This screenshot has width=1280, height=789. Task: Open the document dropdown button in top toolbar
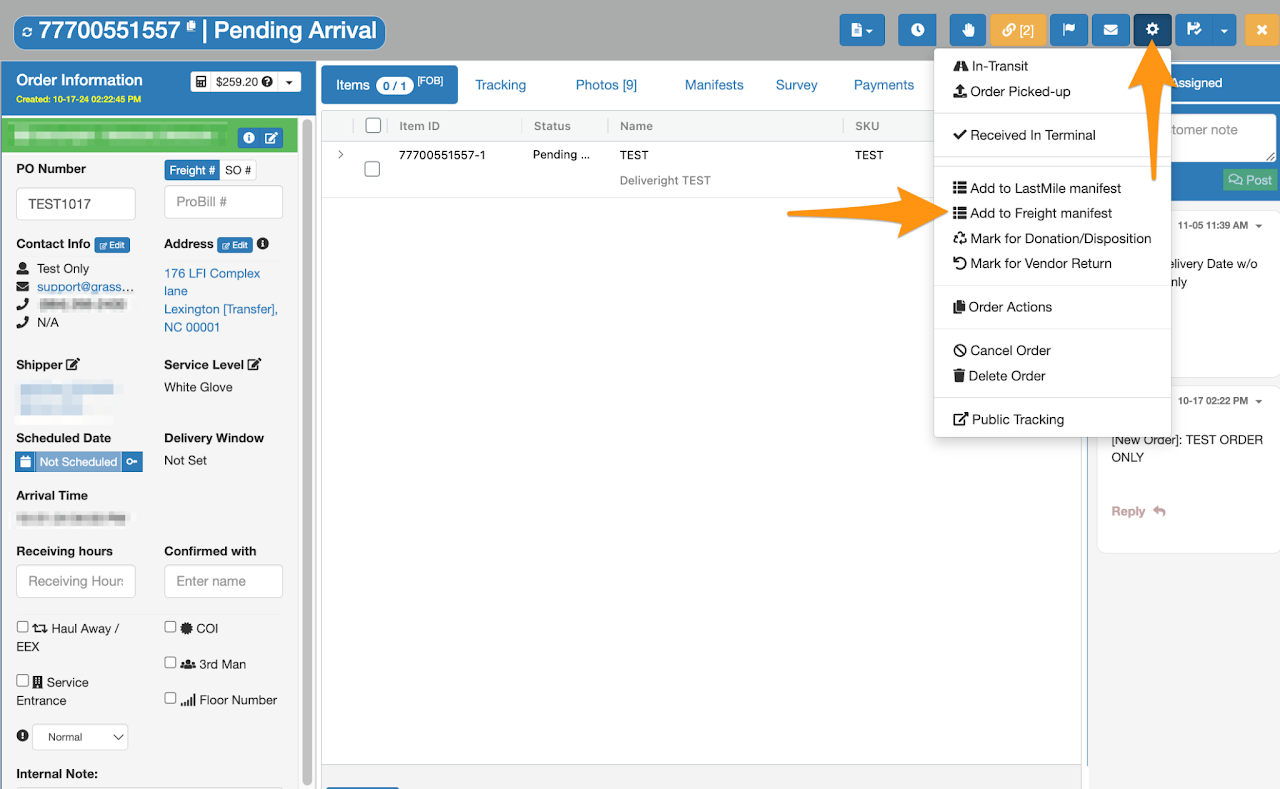click(x=862, y=30)
